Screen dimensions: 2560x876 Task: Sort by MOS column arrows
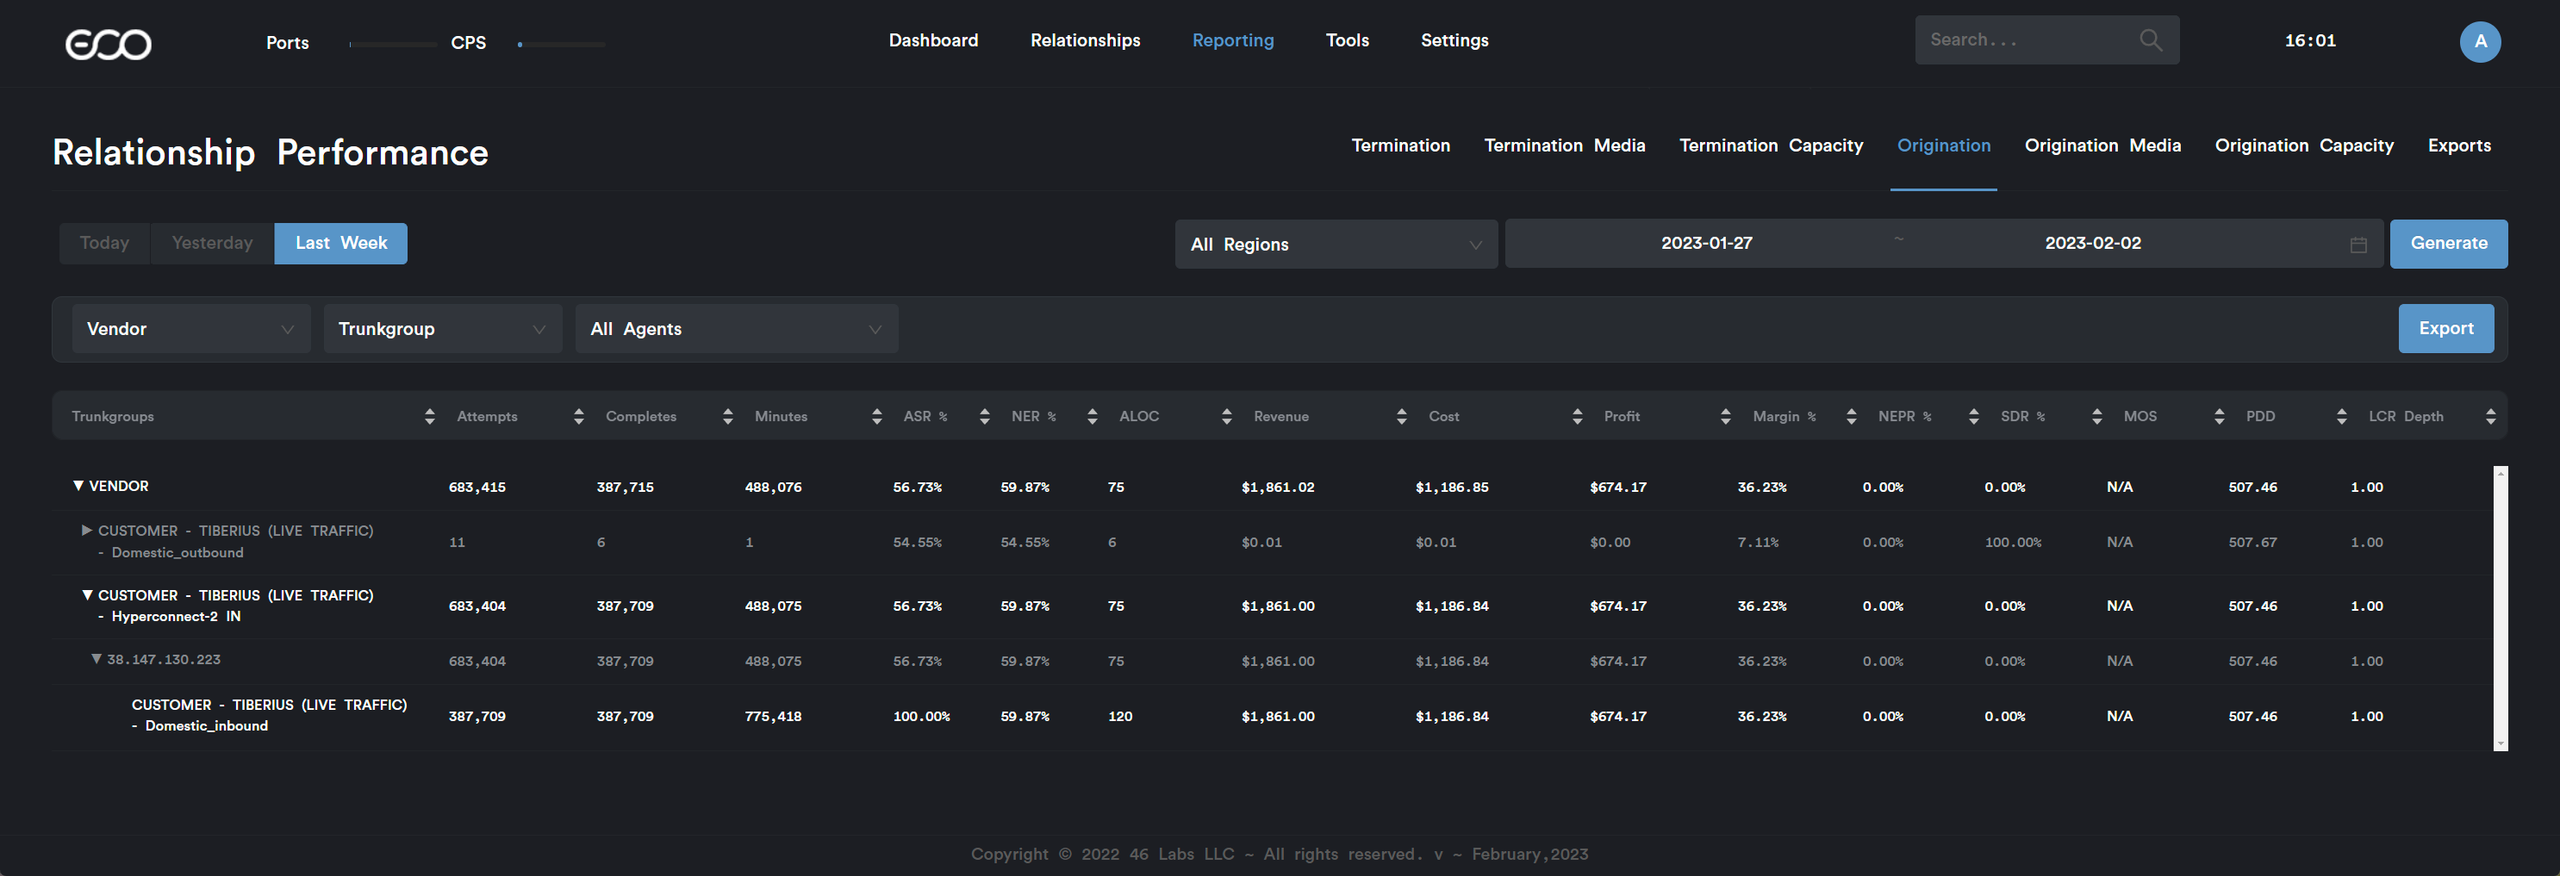pyautogui.click(x=2219, y=416)
